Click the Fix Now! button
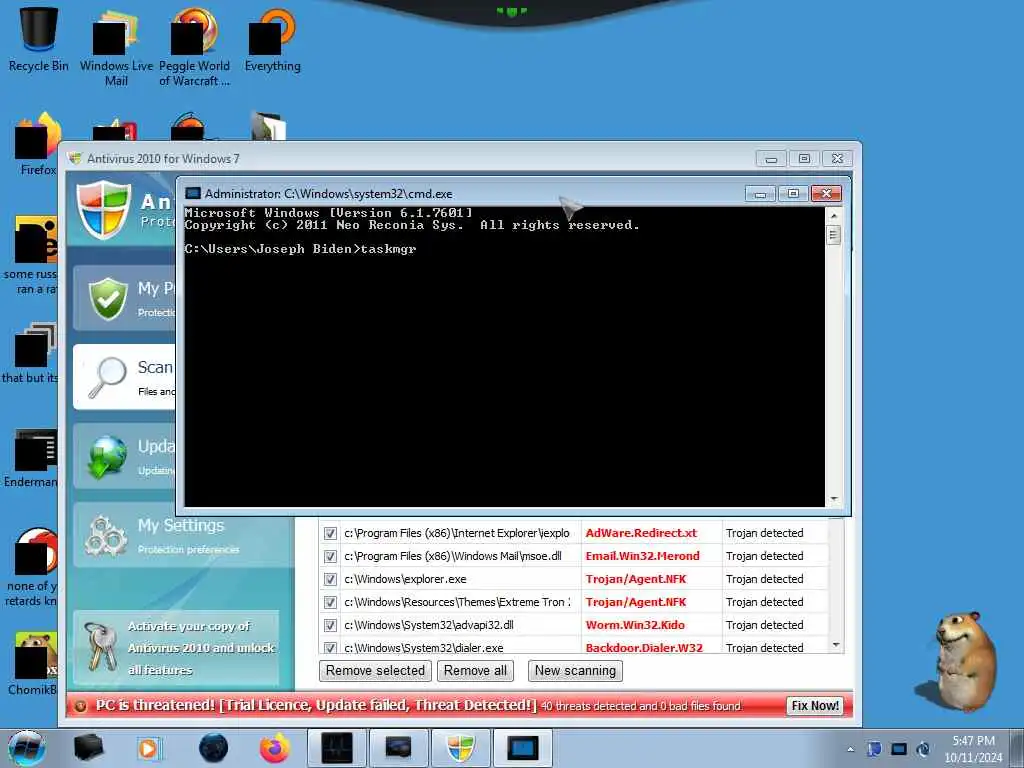 click(814, 706)
